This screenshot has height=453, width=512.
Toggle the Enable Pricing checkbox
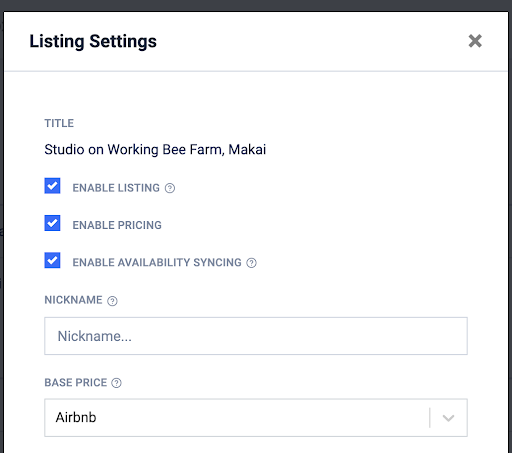pyautogui.click(x=52, y=223)
